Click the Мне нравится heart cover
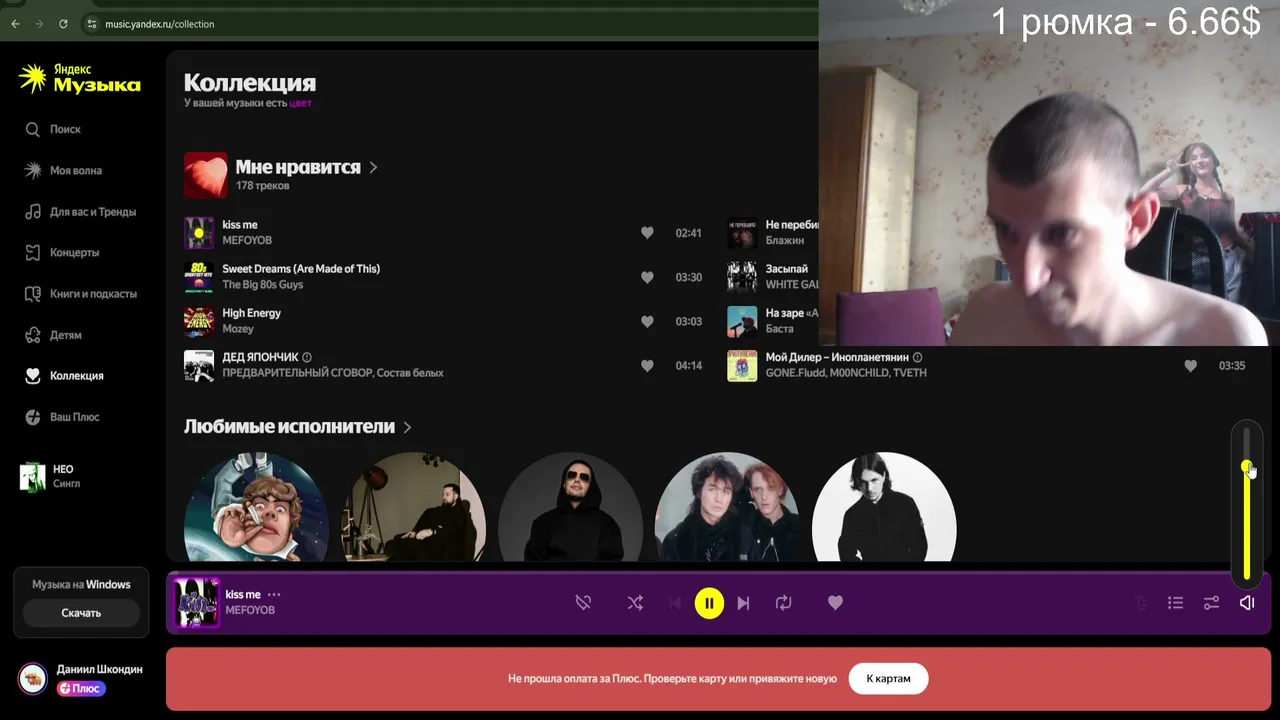The image size is (1280, 720). click(206, 175)
